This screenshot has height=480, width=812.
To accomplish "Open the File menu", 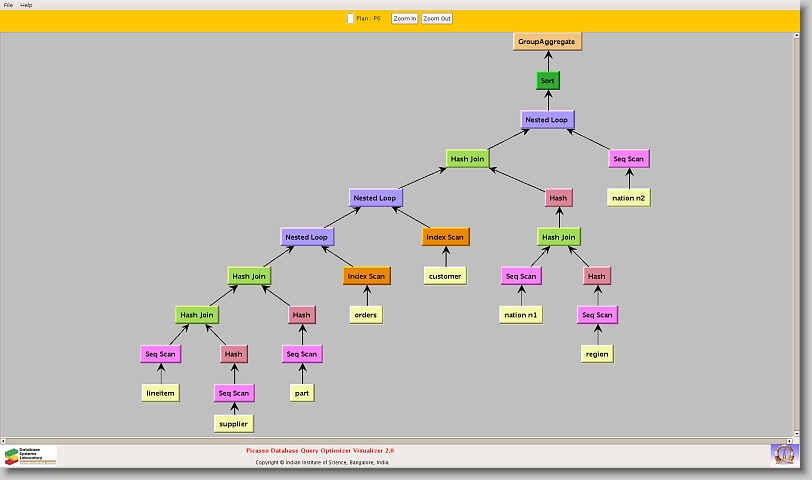I will coord(8,5).
